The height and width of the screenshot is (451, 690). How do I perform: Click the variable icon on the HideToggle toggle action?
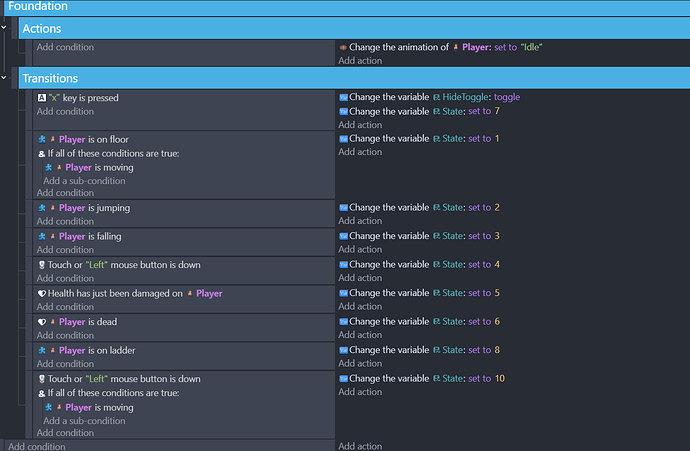(343, 97)
